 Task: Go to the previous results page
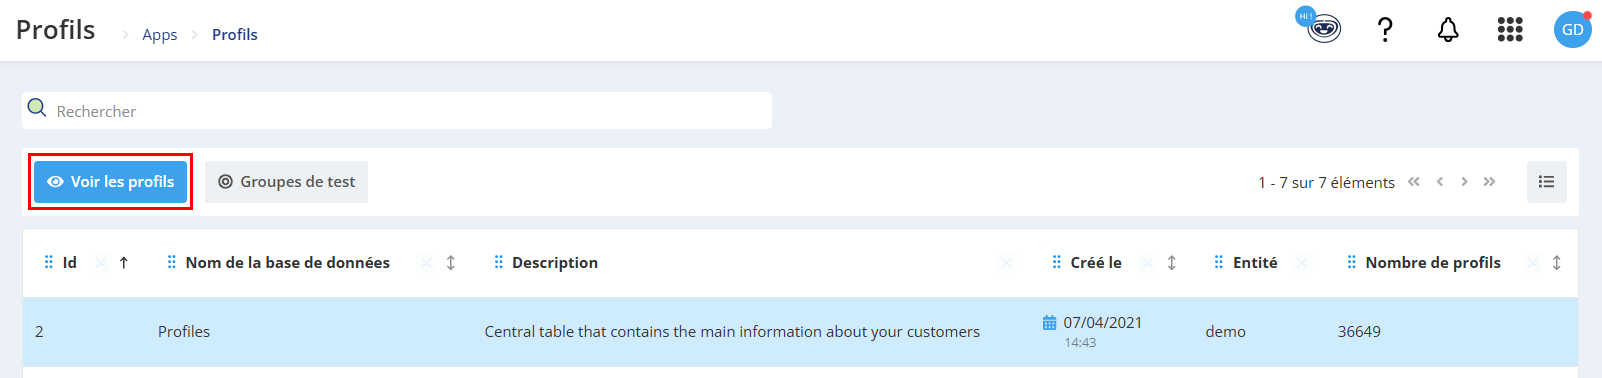point(1440,182)
